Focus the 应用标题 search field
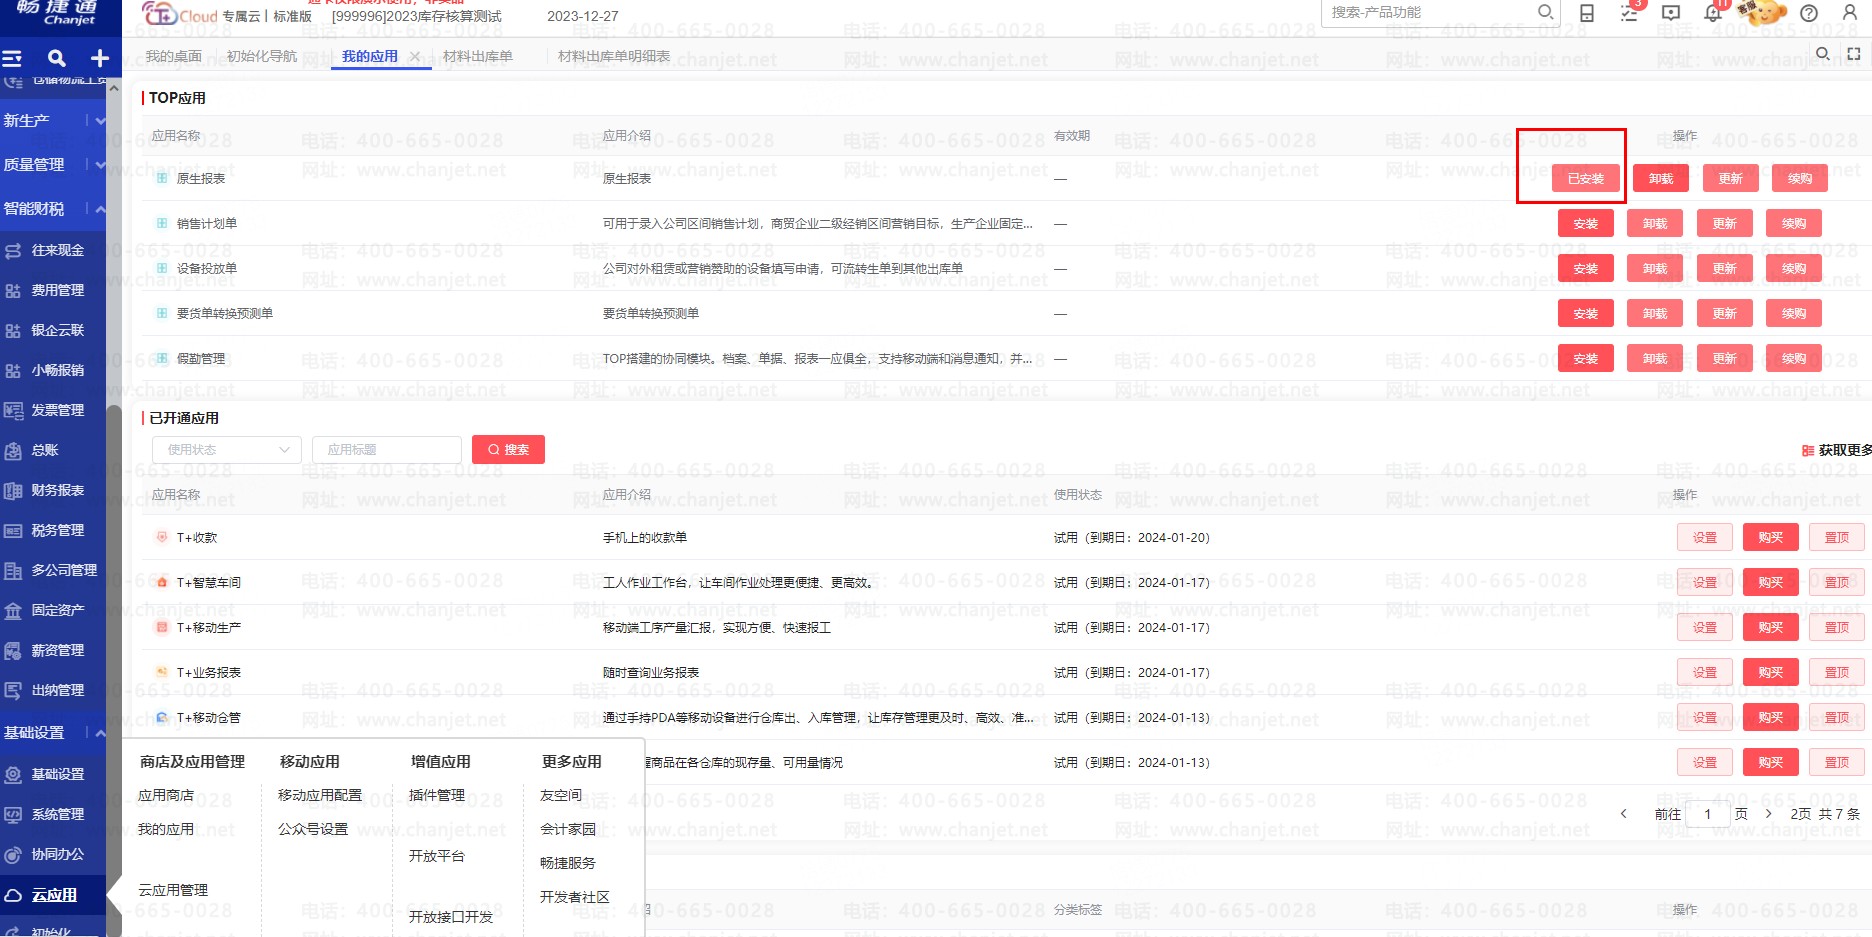 click(x=387, y=450)
